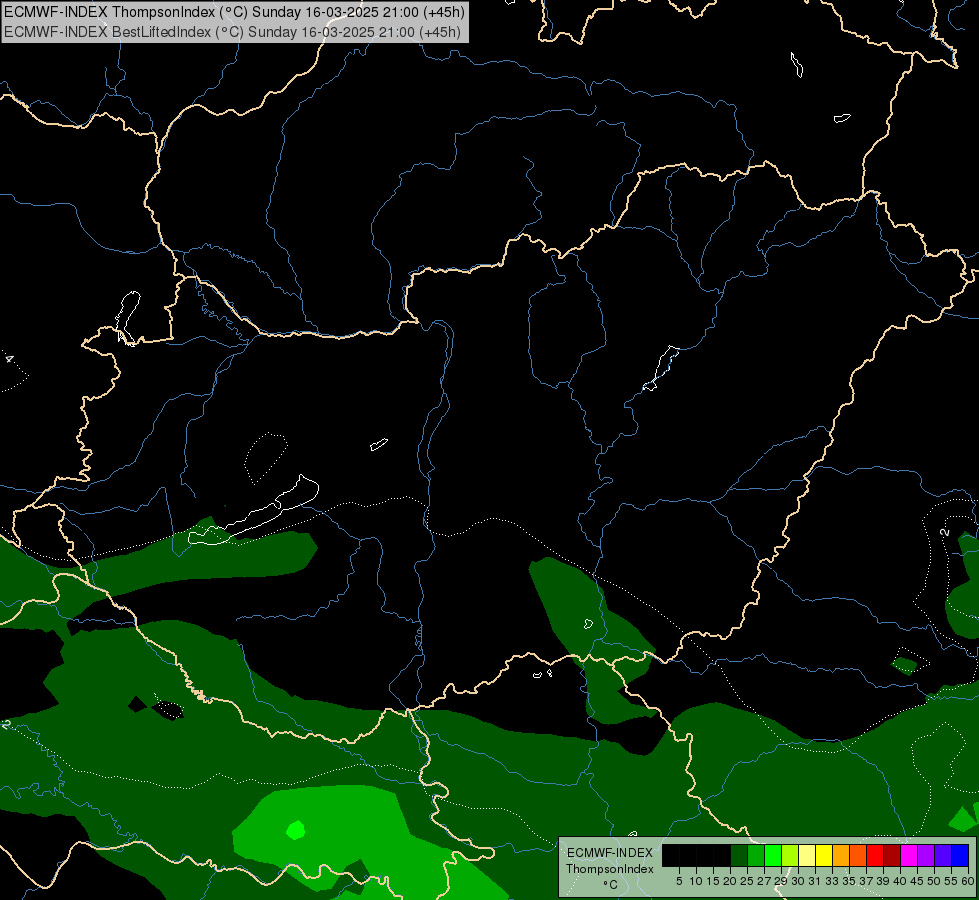Click the legend label 'ECMWF-INDEX'
Image resolution: width=979 pixels, height=900 pixels.
coord(609,853)
